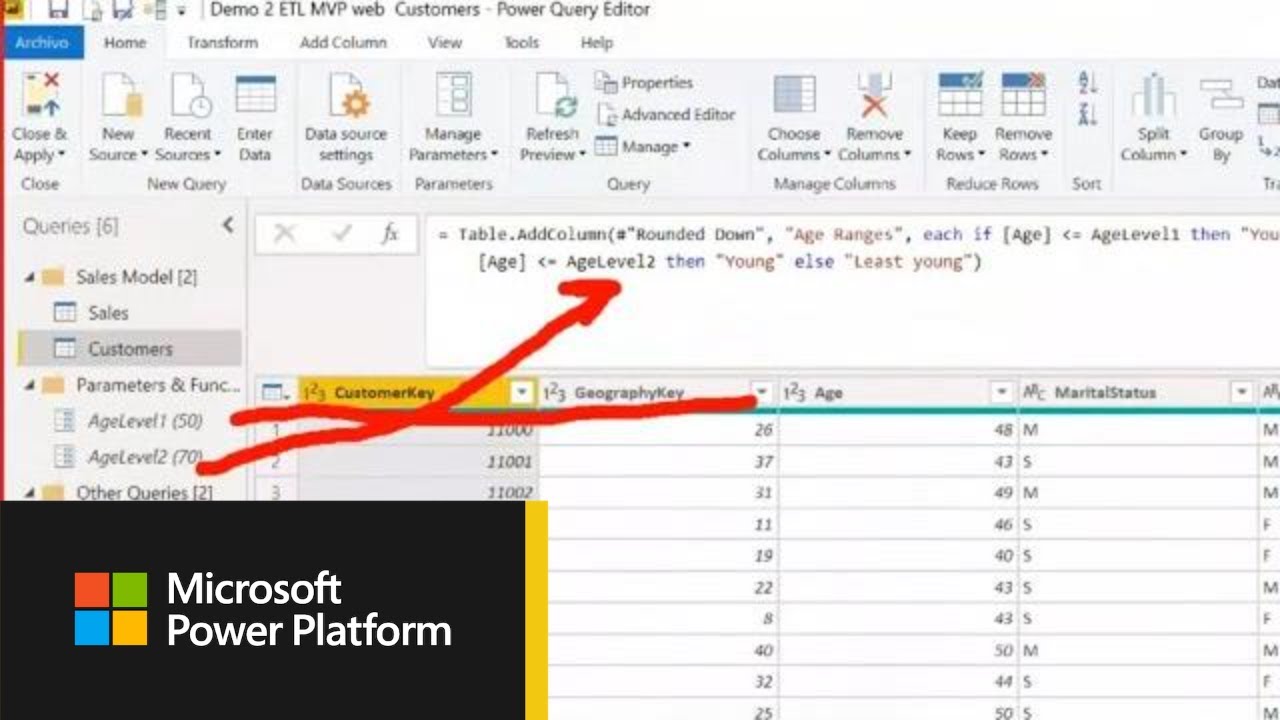Switch to the Home ribbon tab
The width and height of the screenshot is (1280, 720).
[125, 43]
